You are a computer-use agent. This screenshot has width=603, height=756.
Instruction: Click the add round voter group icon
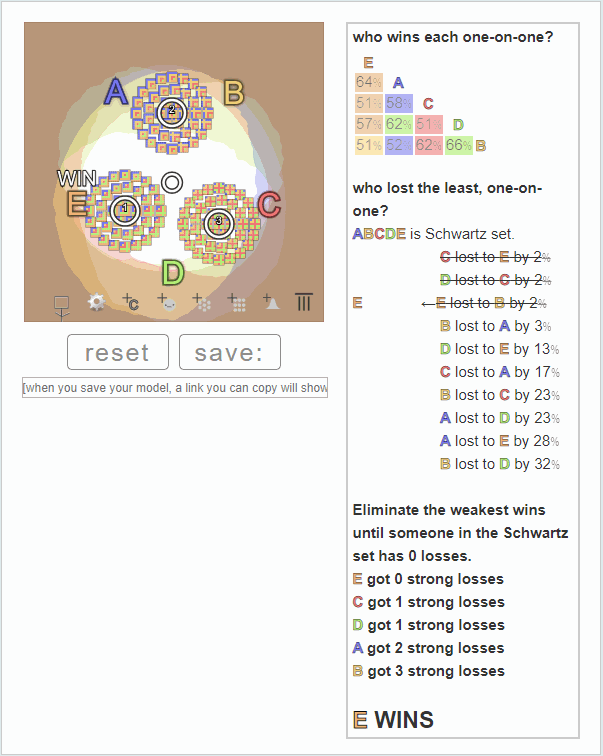(x=201, y=302)
